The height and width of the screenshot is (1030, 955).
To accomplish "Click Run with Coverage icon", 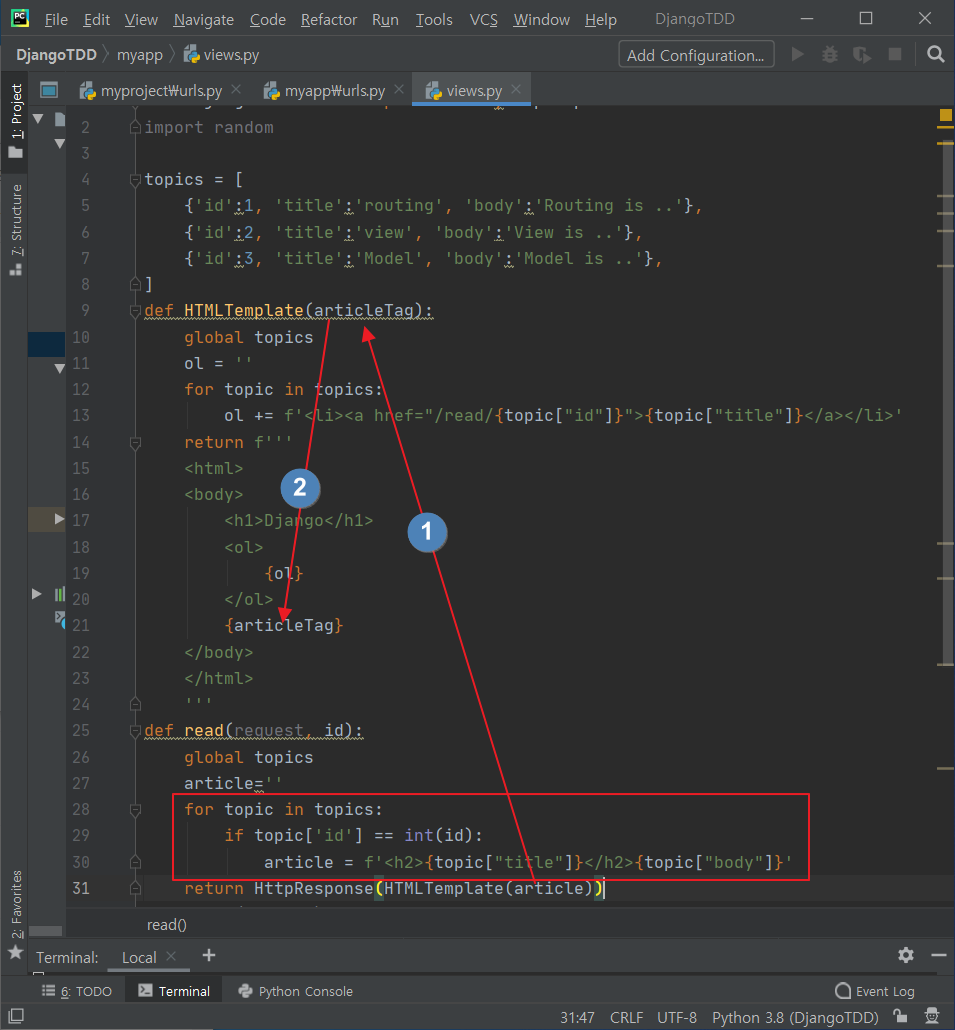I will point(862,55).
